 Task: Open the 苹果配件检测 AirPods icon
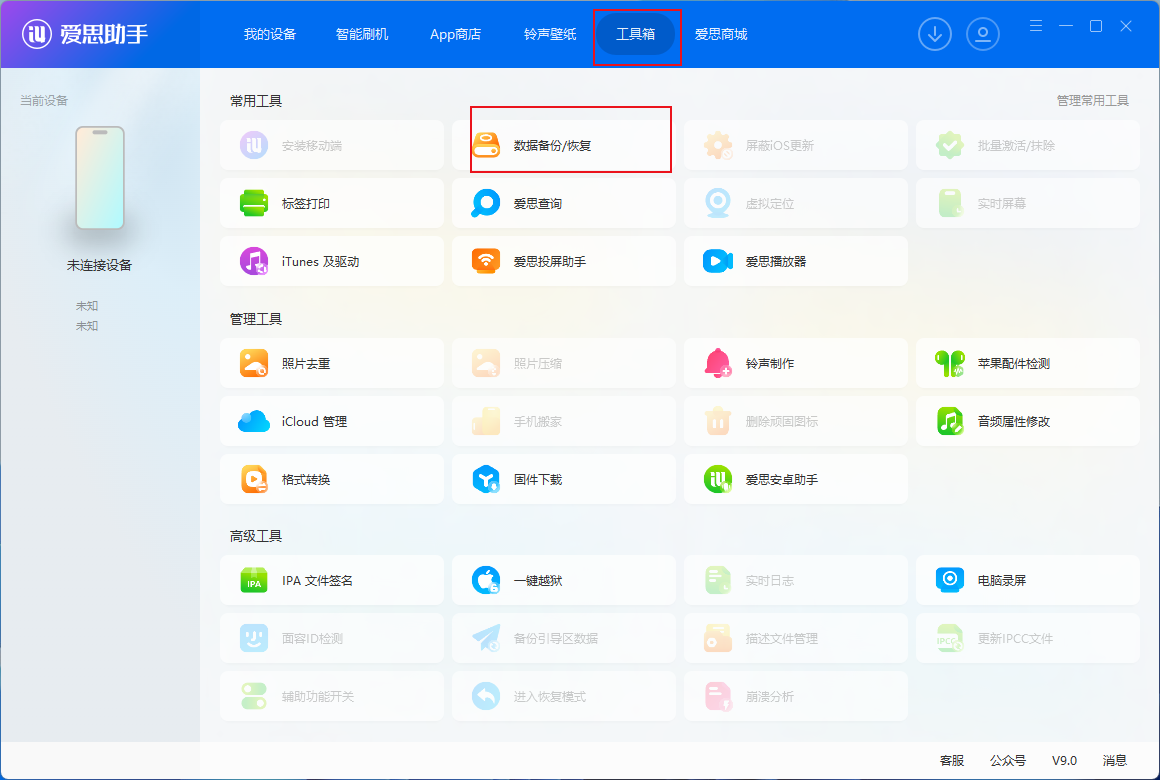click(x=950, y=363)
